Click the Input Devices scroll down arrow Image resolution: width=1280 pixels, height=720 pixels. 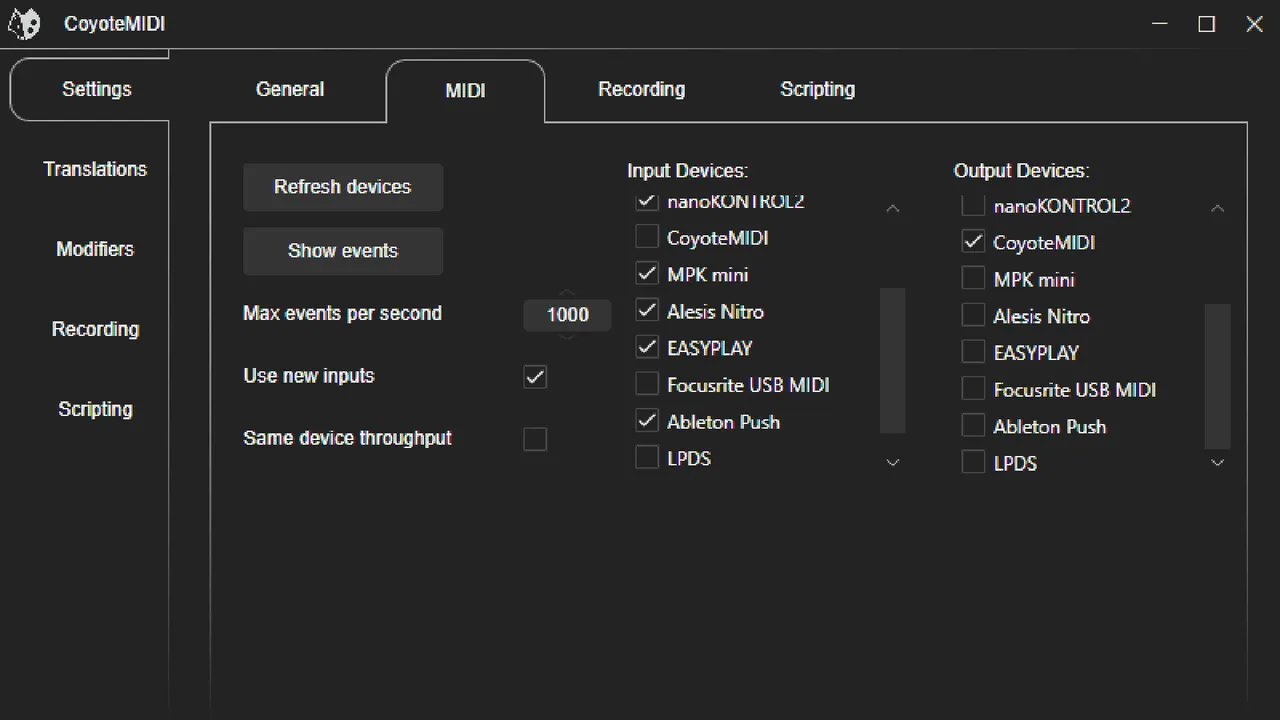coord(893,462)
